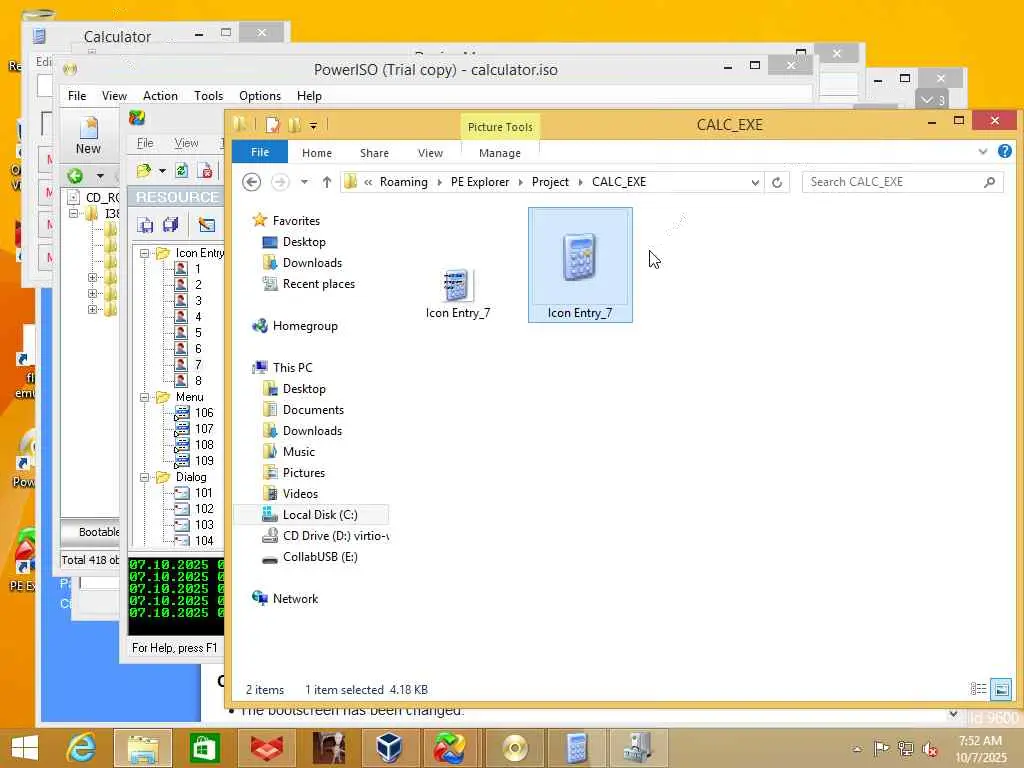Refresh the CALC_EXE folder view
This screenshot has width=1024, height=768.
[776, 182]
